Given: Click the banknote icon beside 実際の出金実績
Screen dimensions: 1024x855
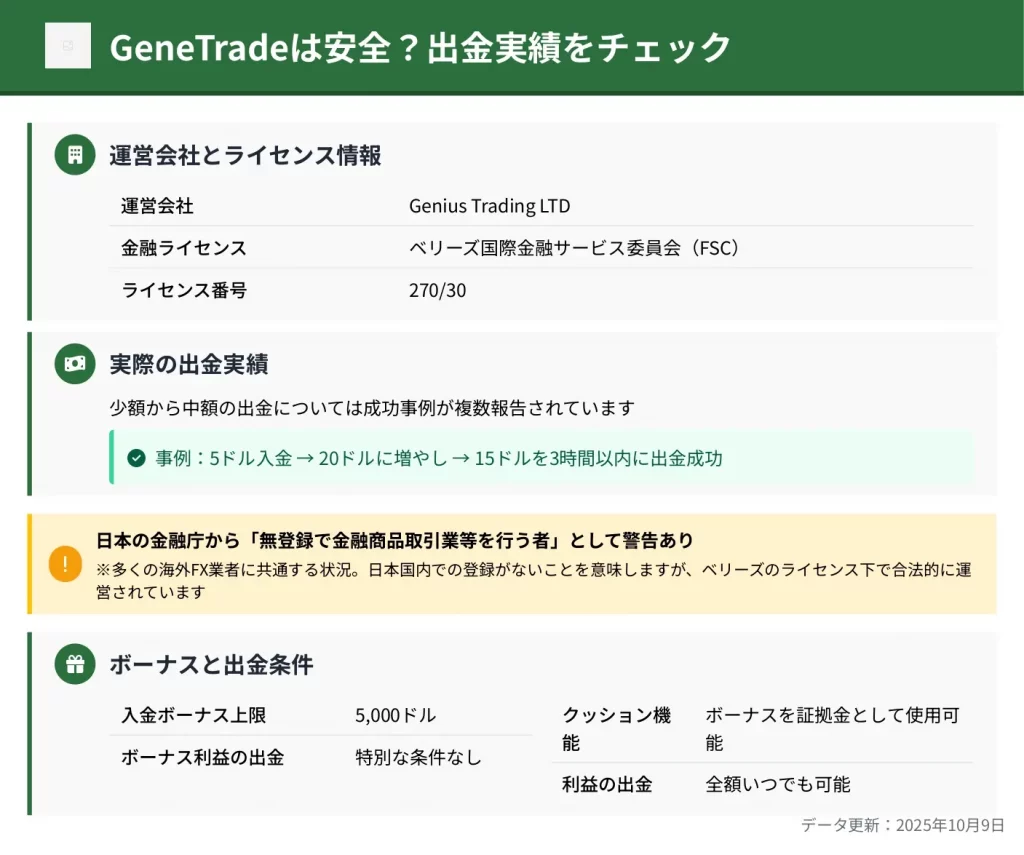Looking at the screenshot, I should point(74,364).
